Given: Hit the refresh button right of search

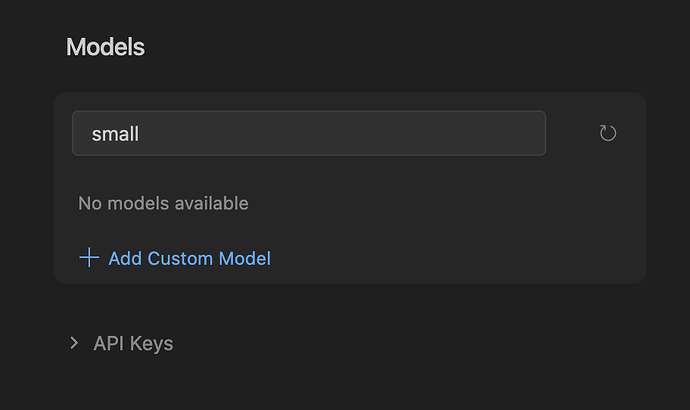Looking at the screenshot, I should (607, 133).
